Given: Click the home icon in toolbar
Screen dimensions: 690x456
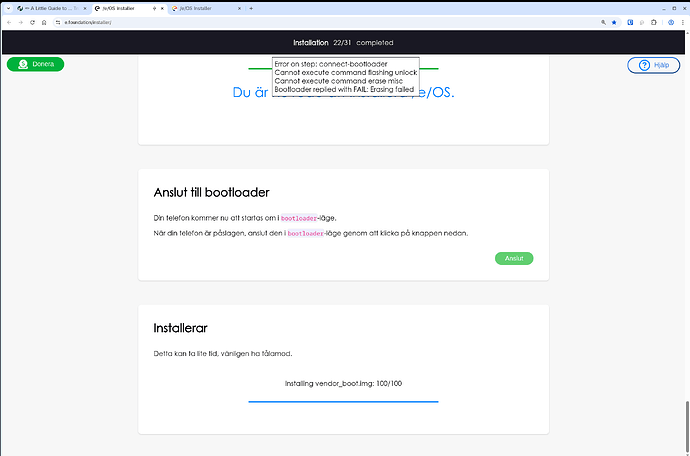Looking at the screenshot, I should point(44,21).
